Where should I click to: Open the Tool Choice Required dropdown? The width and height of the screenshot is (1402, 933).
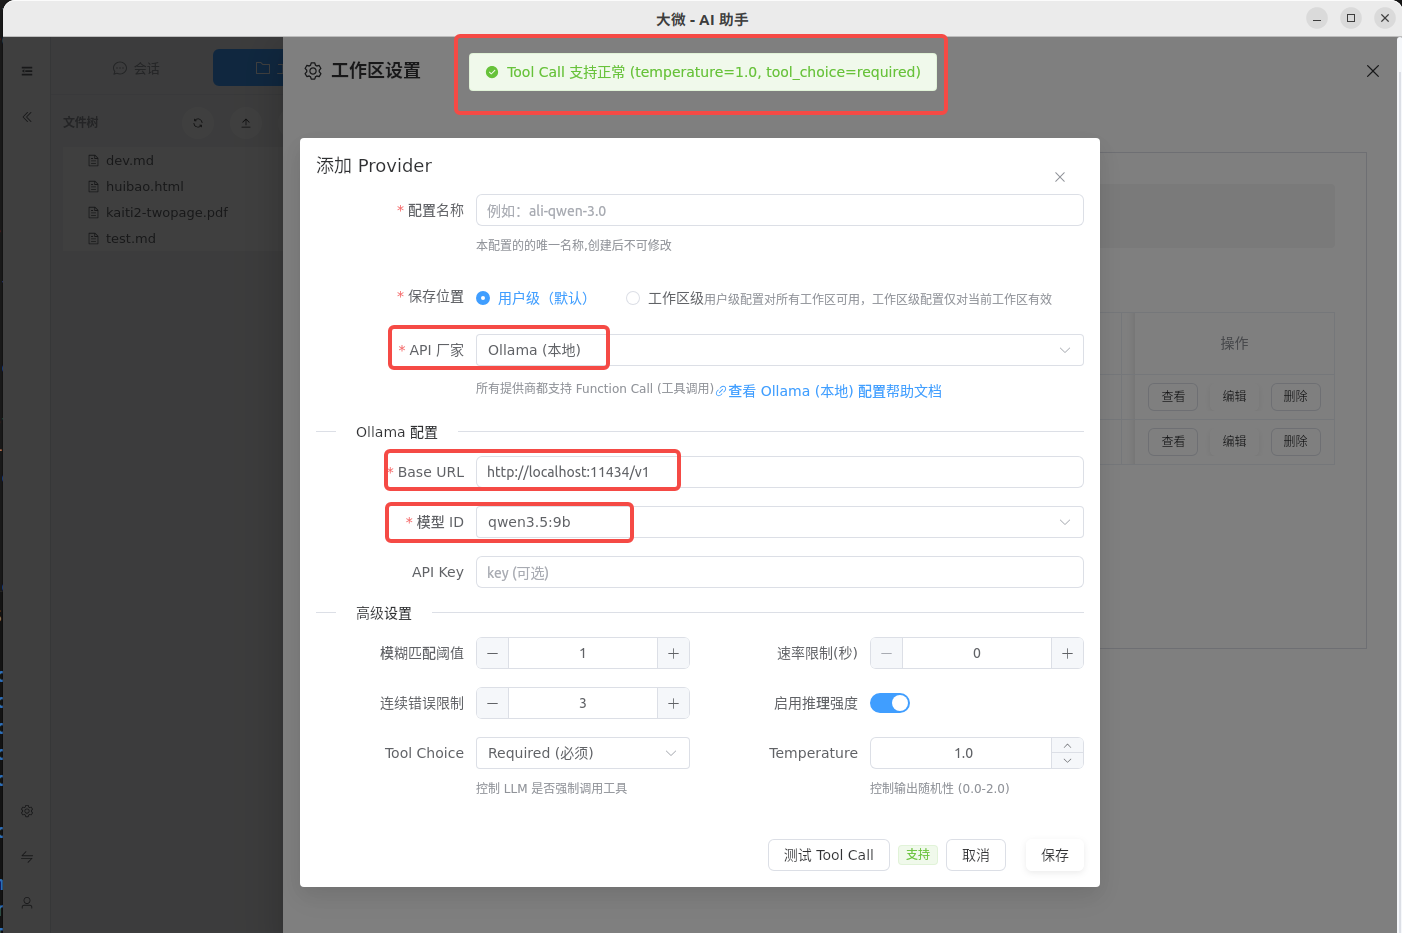pyautogui.click(x=582, y=753)
